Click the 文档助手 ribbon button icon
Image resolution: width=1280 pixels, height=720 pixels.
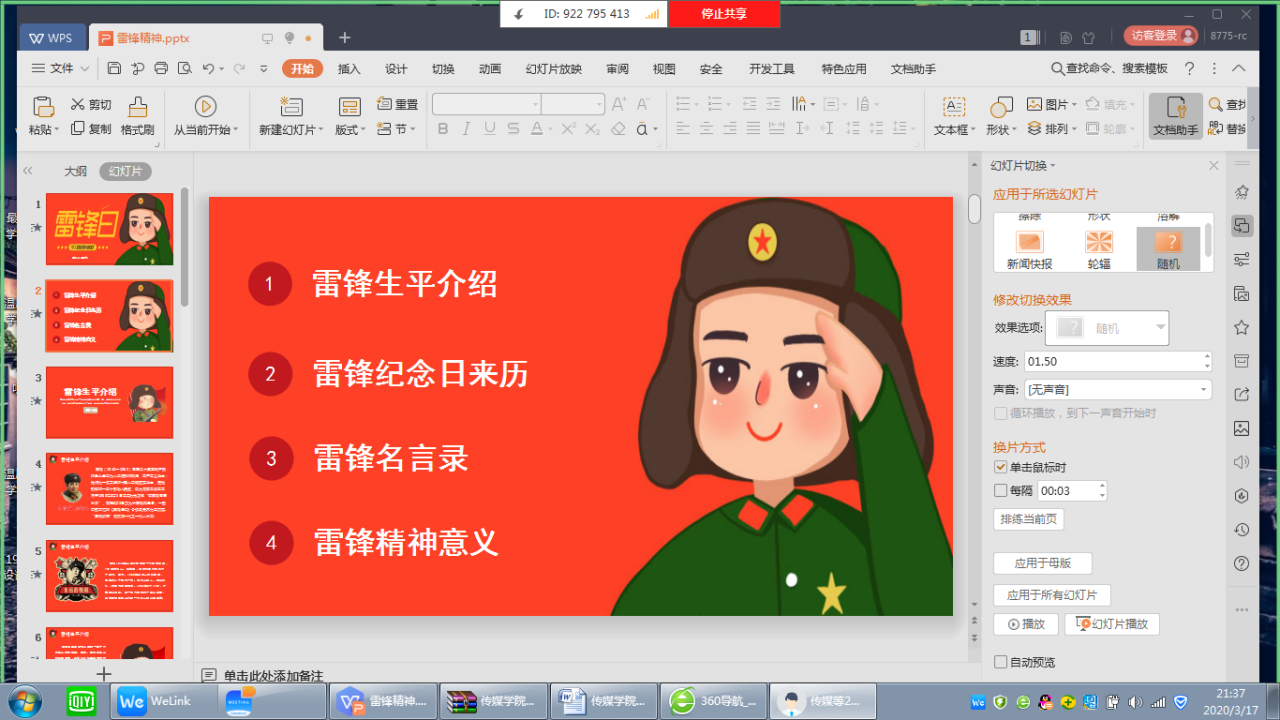click(1175, 107)
